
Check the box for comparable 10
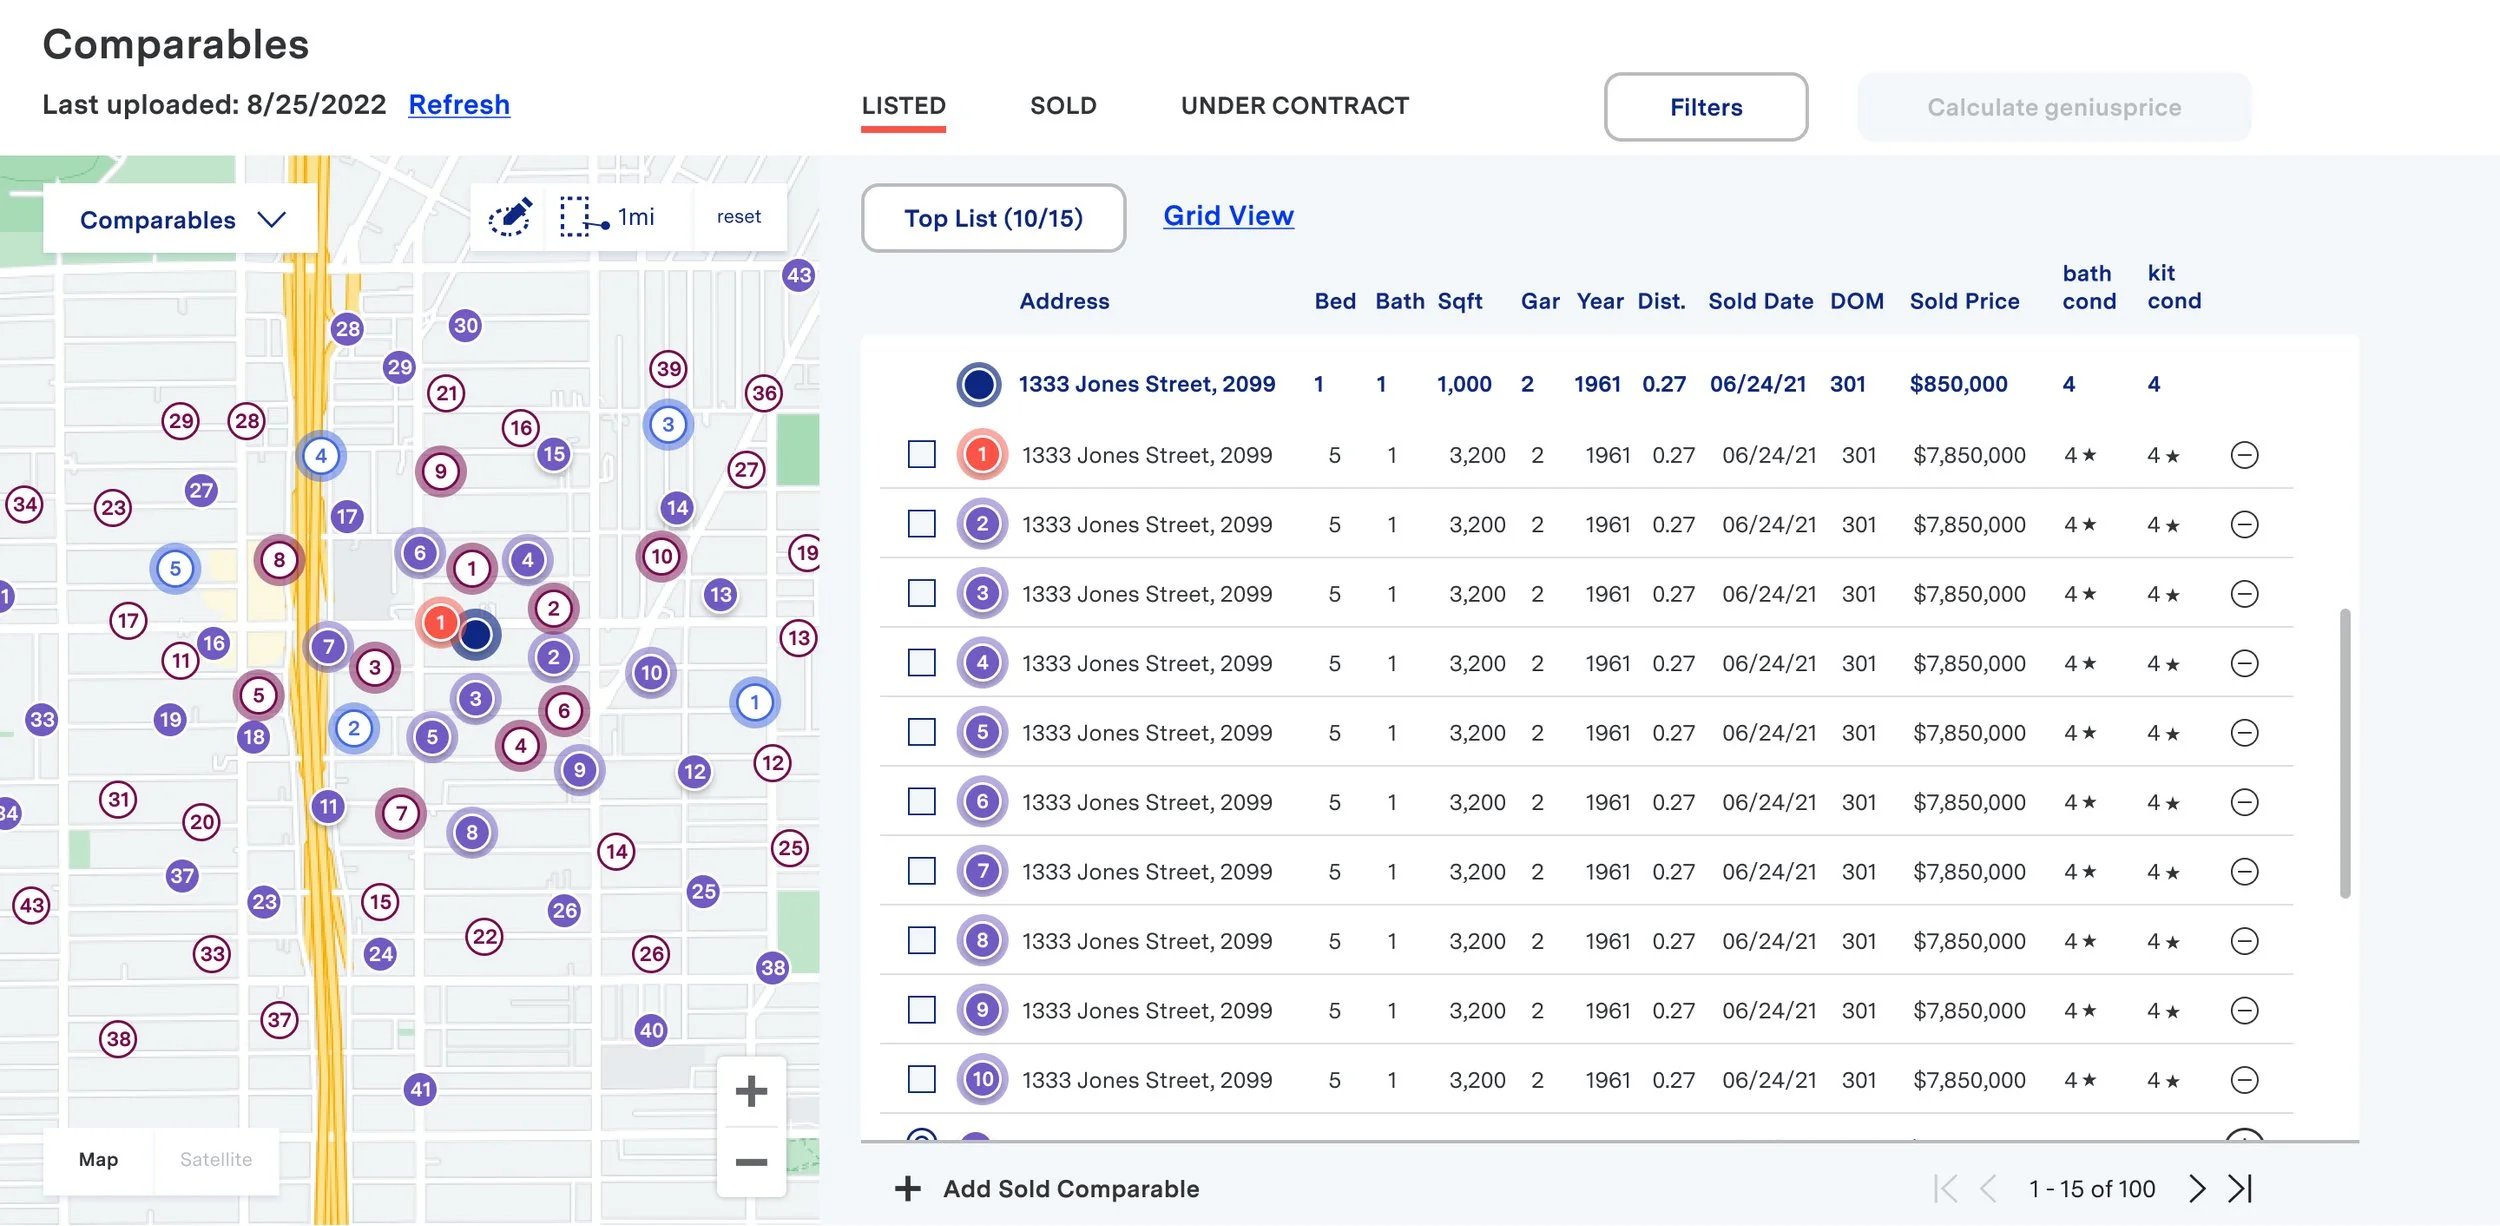coord(921,1079)
